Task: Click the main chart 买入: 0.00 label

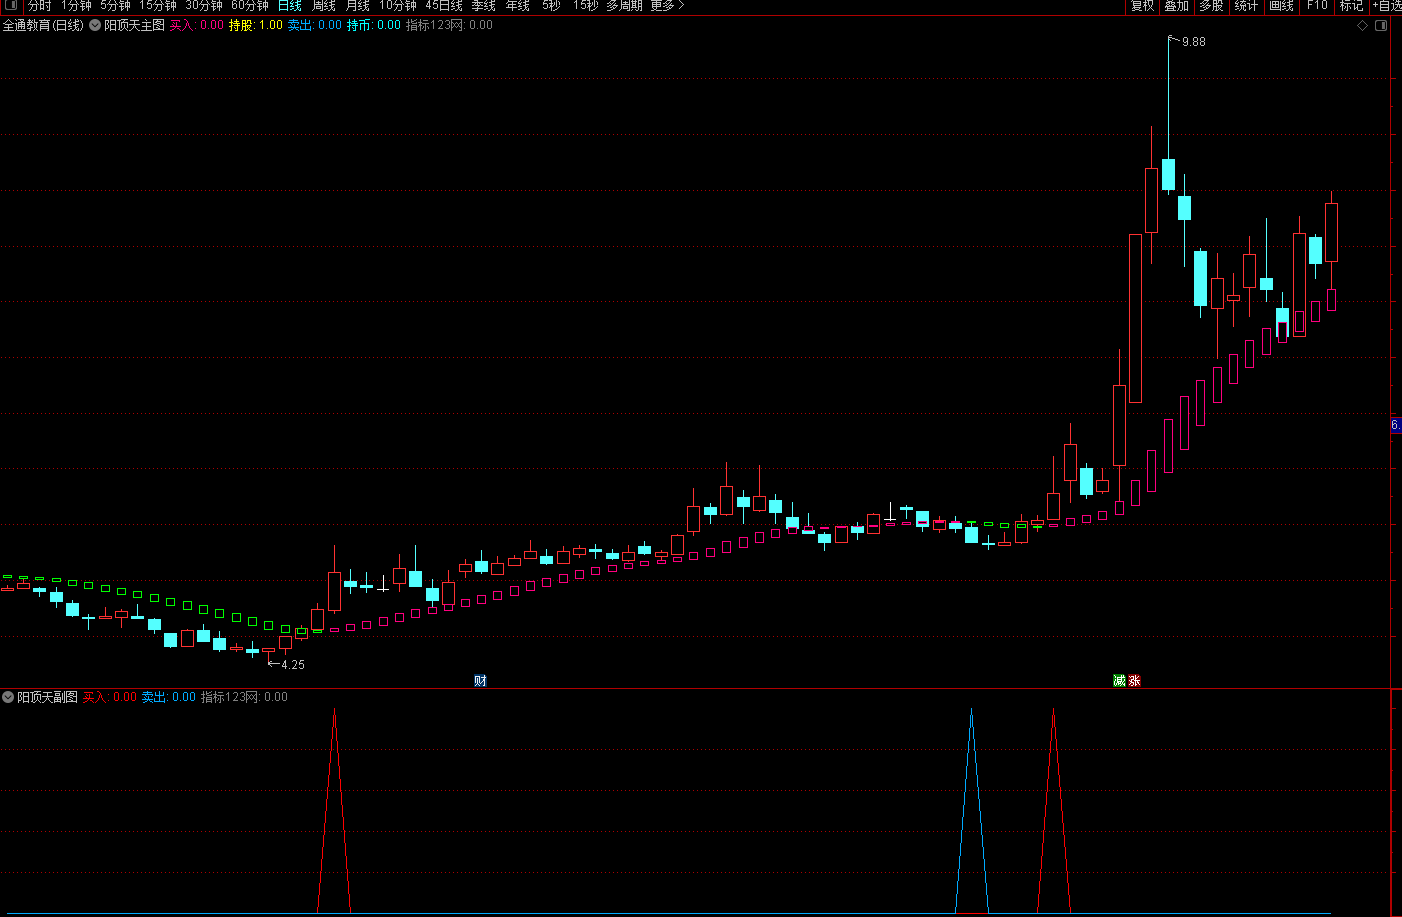Action: [197, 25]
